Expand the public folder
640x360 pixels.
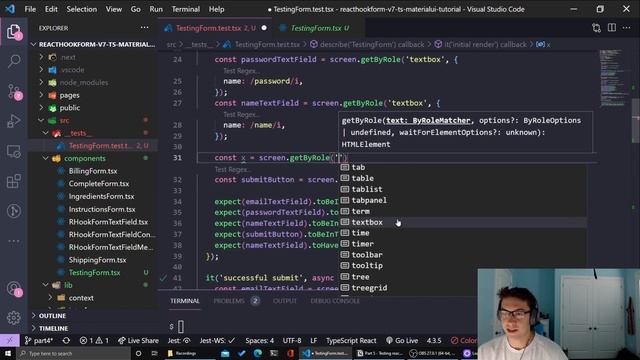[92, 108]
